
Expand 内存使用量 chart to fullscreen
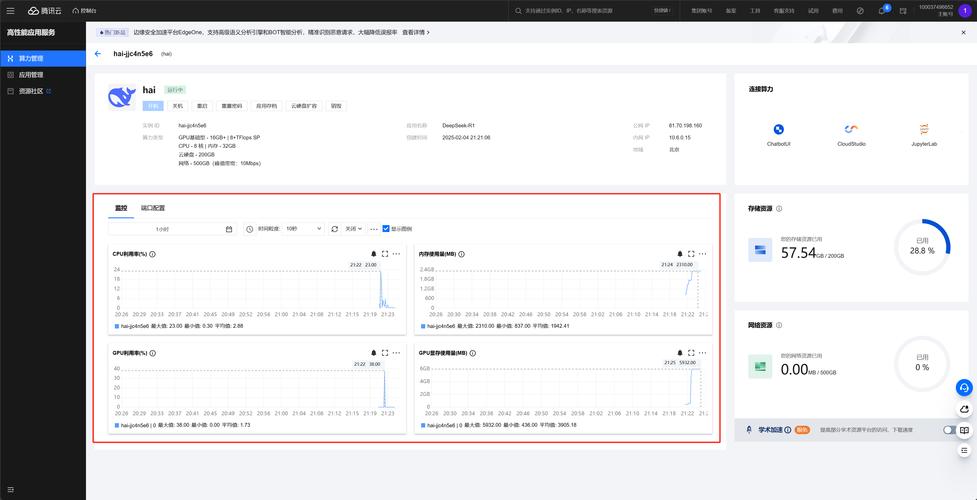pyautogui.click(x=691, y=254)
